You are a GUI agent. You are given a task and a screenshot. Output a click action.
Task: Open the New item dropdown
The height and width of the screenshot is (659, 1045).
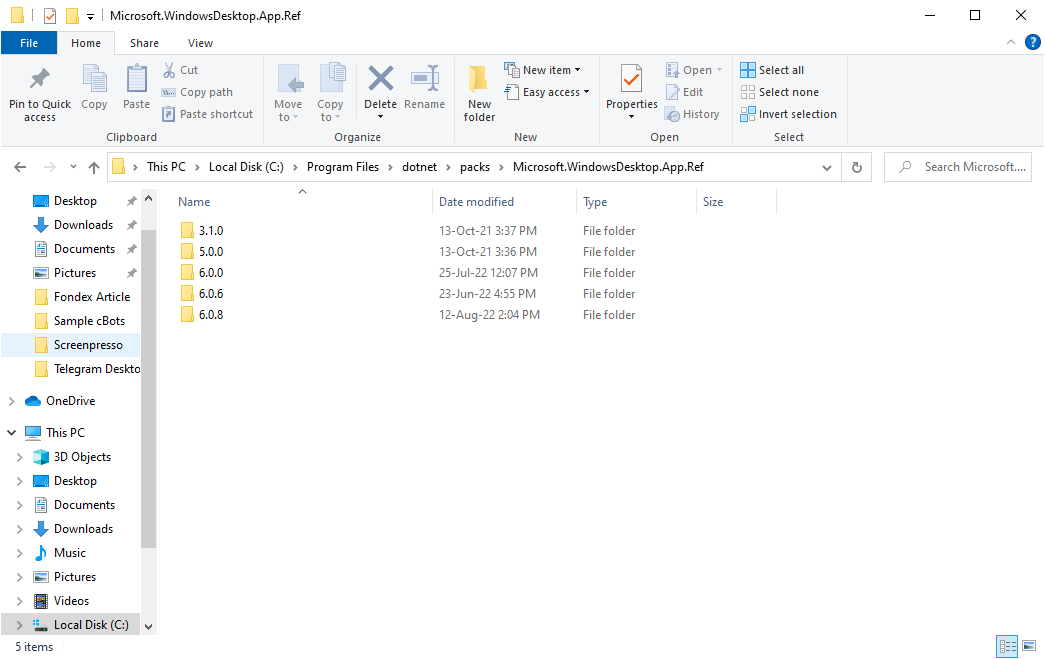(x=542, y=70)
